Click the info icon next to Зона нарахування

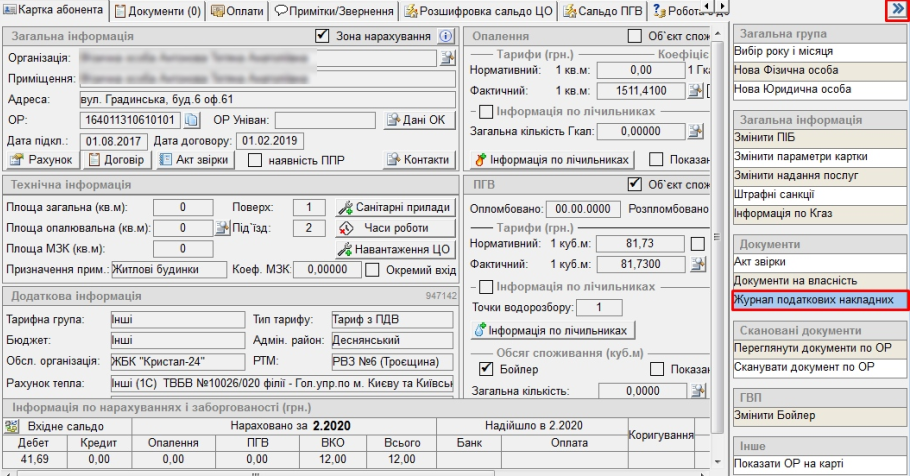[445, 36]
